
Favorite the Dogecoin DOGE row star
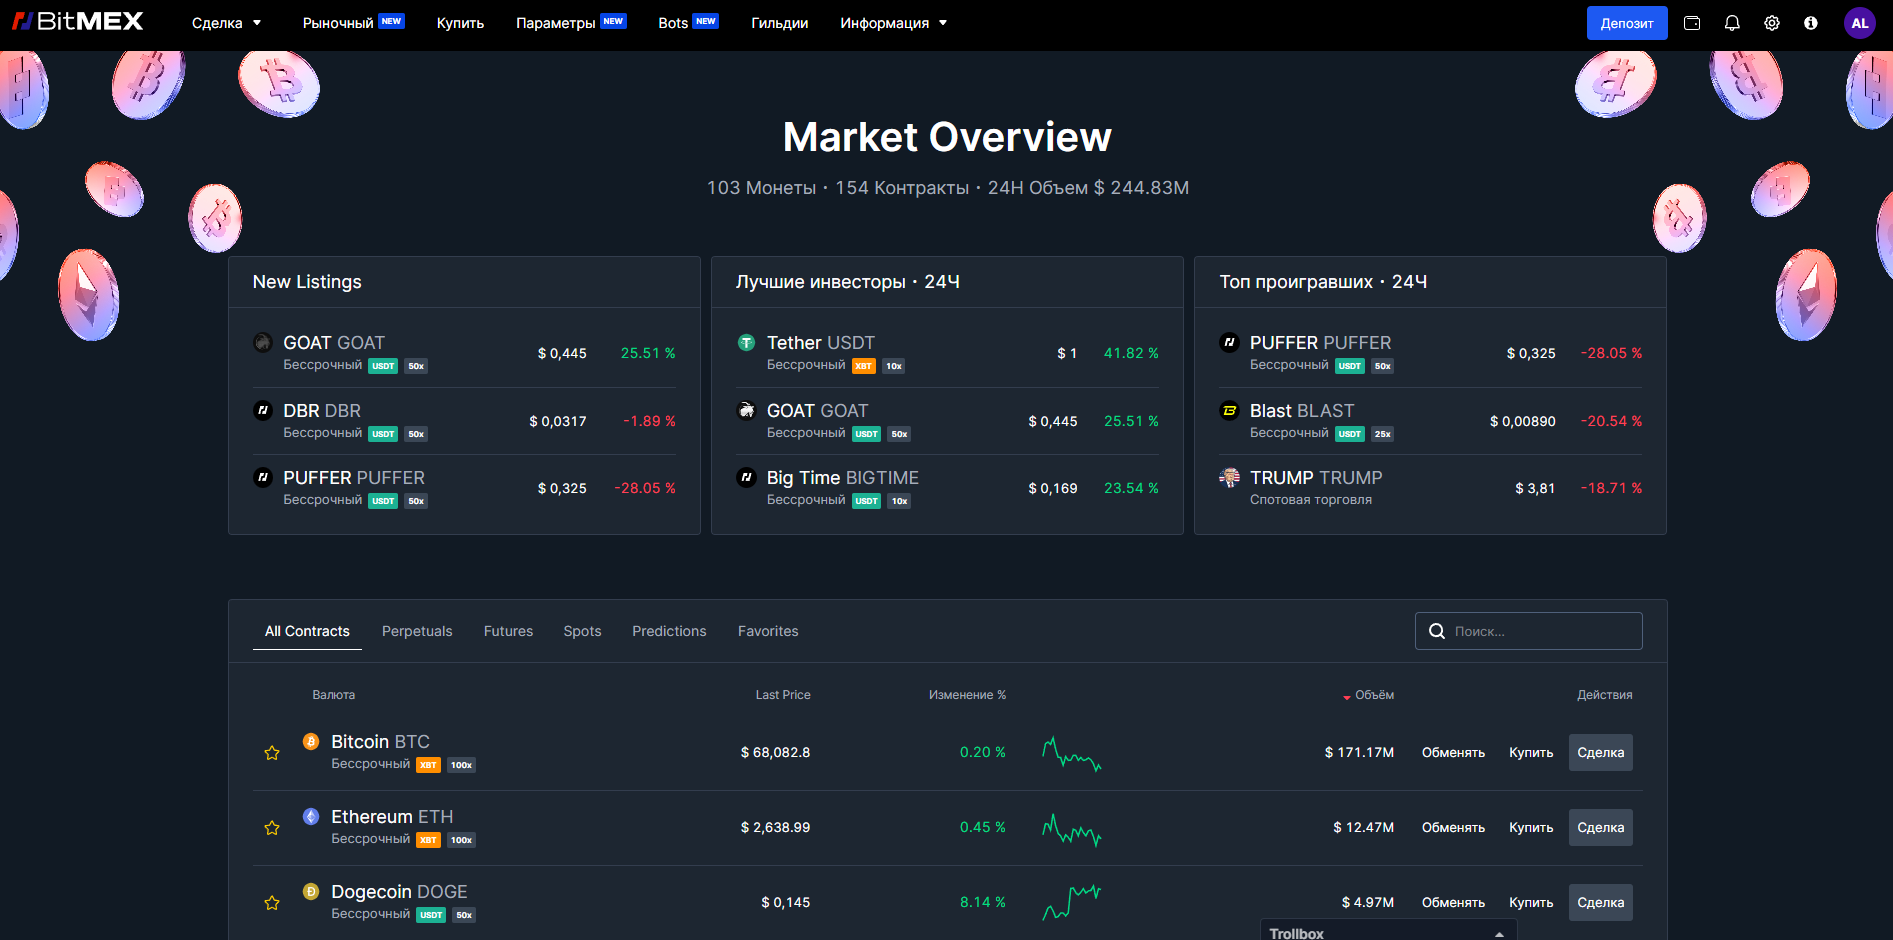click(x=272, y=903)
